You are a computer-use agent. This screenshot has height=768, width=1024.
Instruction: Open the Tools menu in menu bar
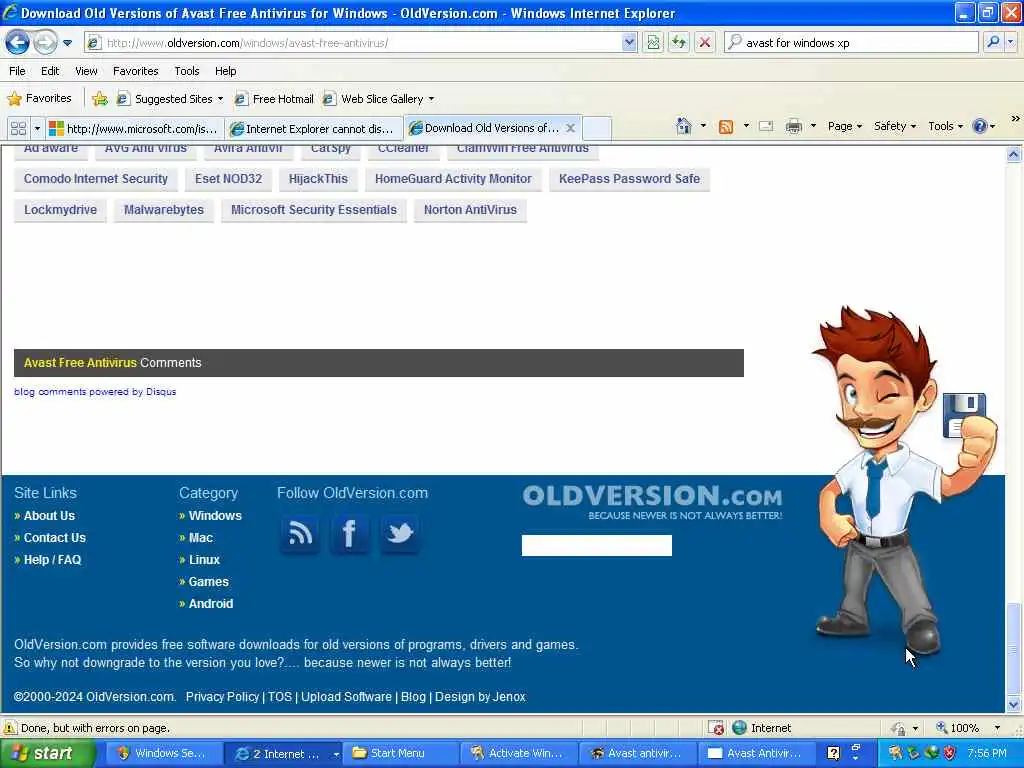[x=187, y=71]
